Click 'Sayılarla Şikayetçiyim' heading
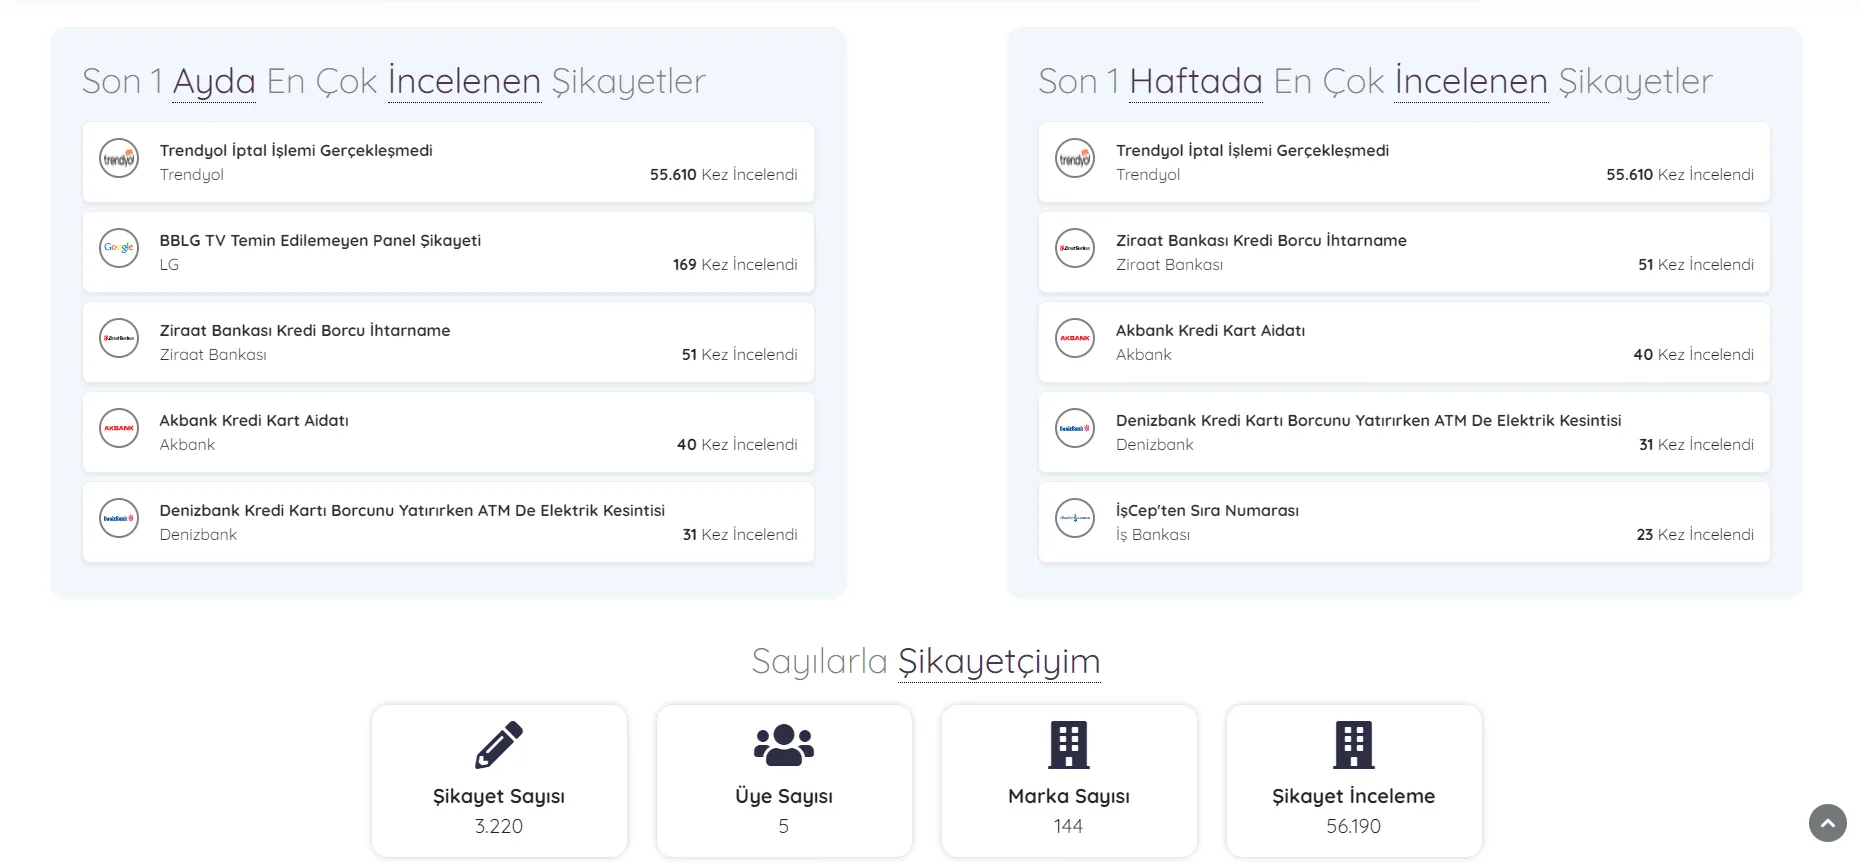Screen dimensions: 1861x863 [926, 662]
